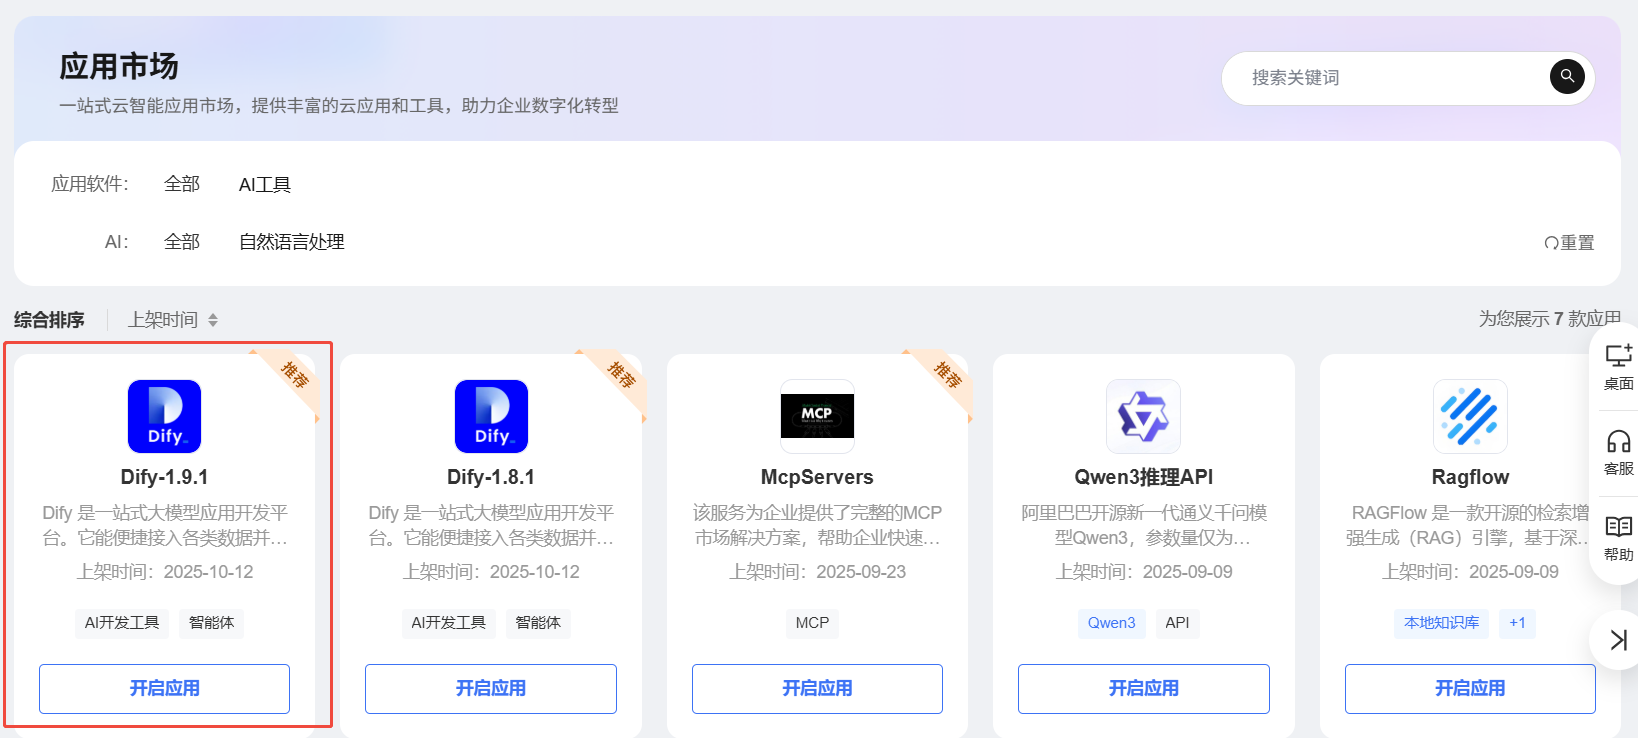Click McpServers 上架时间 2025-09-23 text
This screenshot has height=738, width=1638.
click(x=817, y=572)
